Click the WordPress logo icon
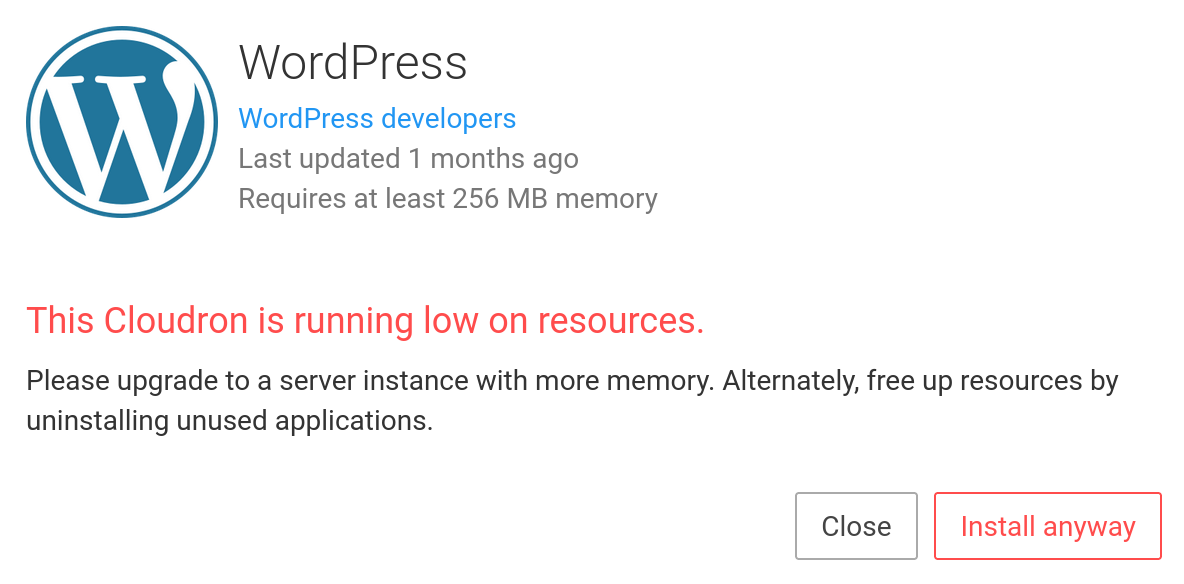Viewport: 1184px width, 584px height. [x=122, y=122]
